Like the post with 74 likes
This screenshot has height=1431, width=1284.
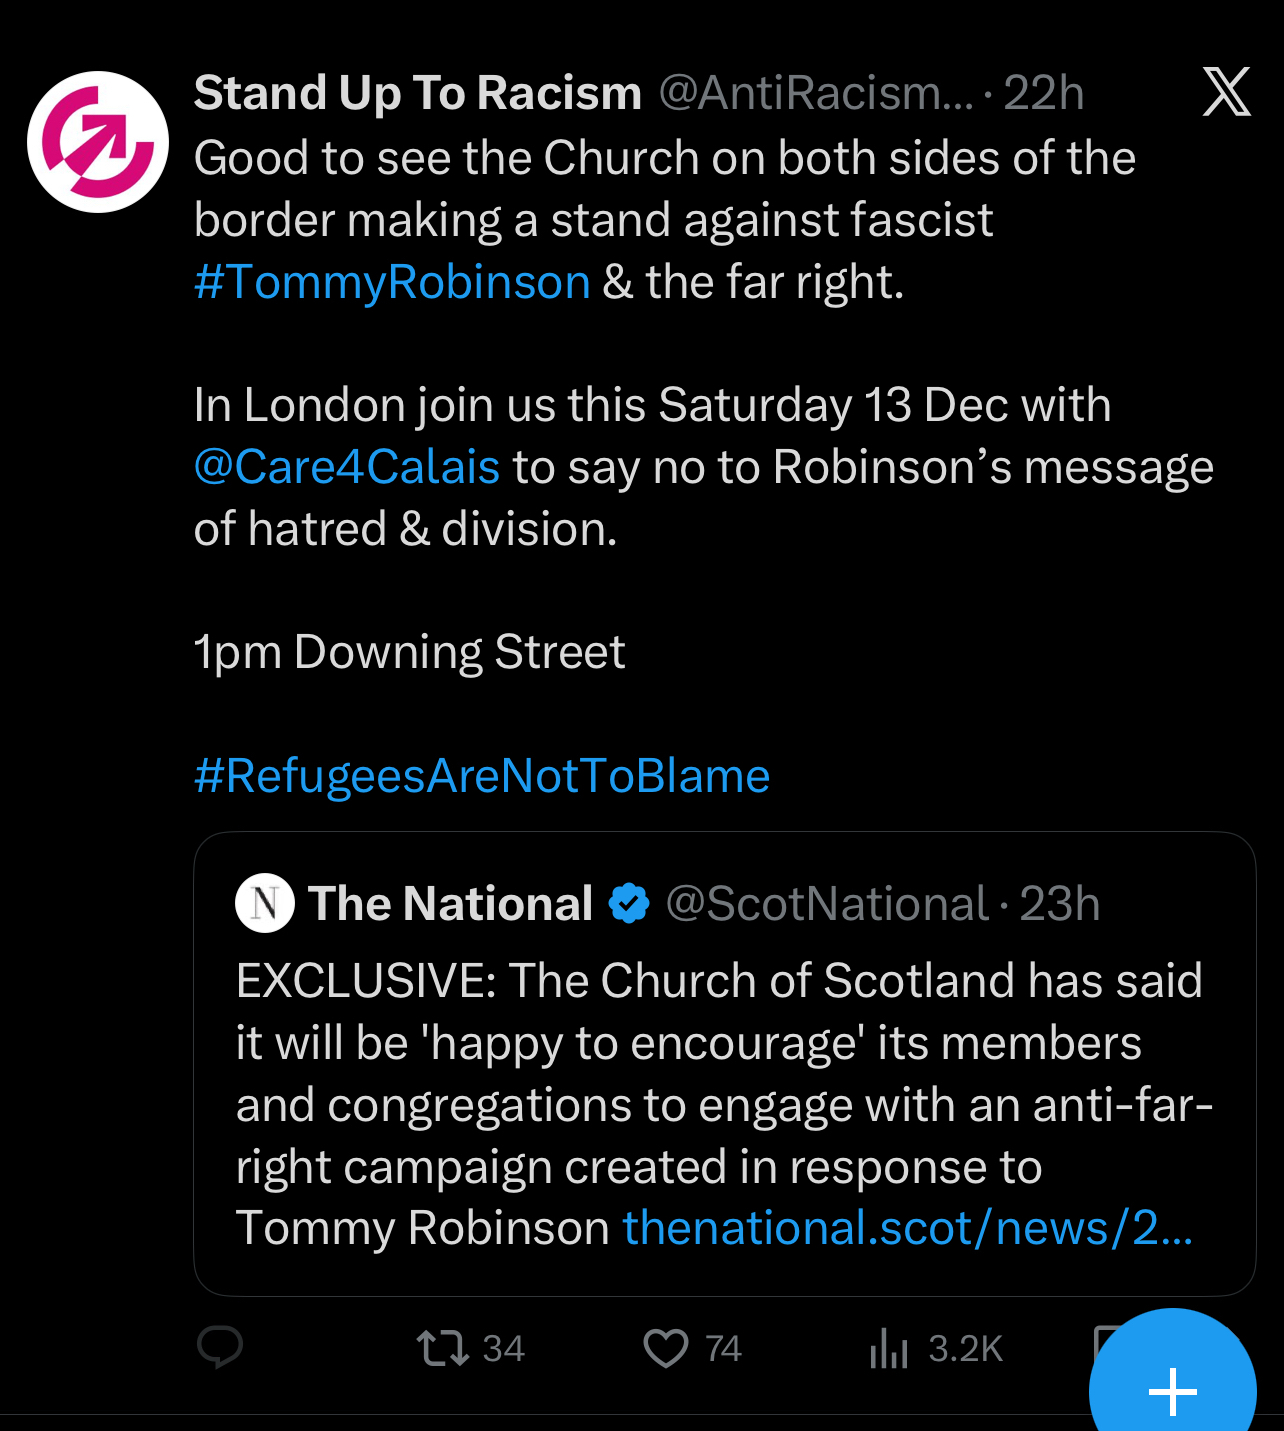point(666,1347)
